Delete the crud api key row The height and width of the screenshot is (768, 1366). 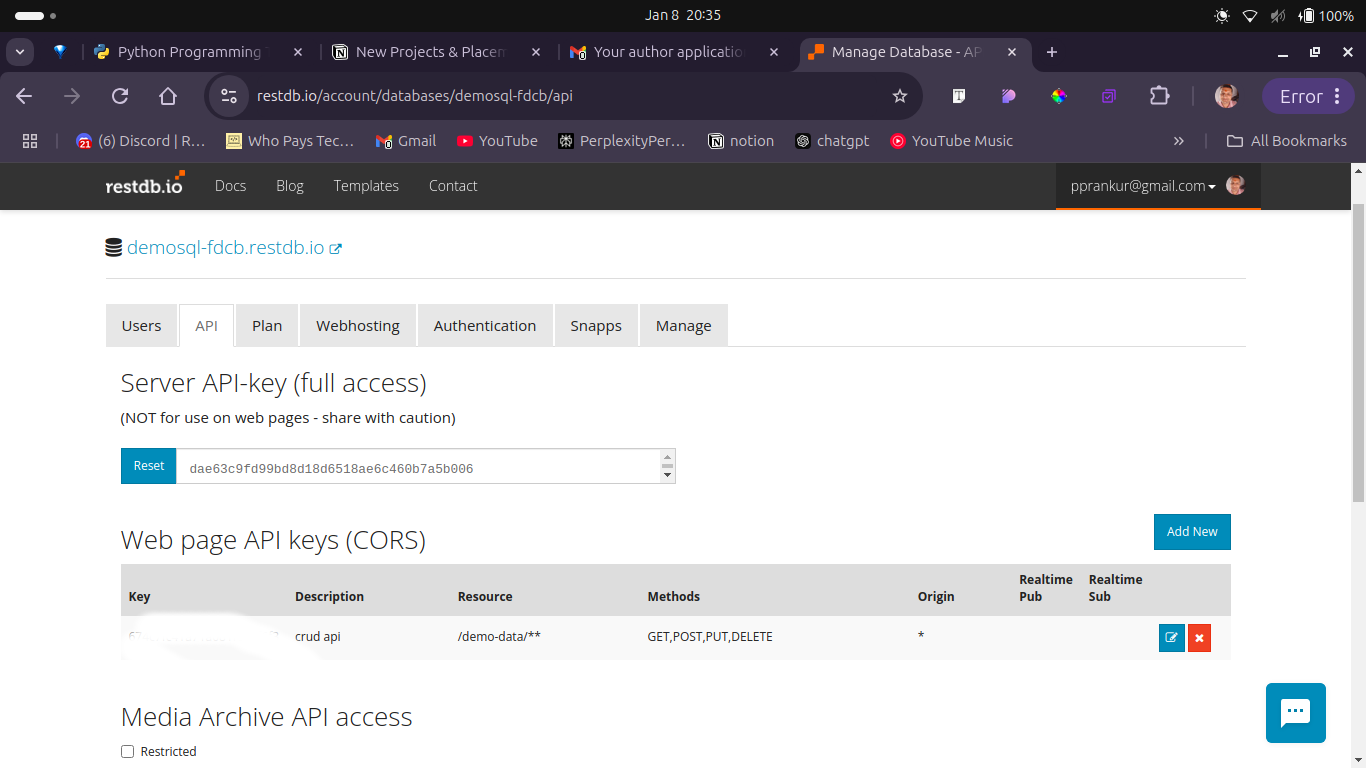tap(1199, 638)
